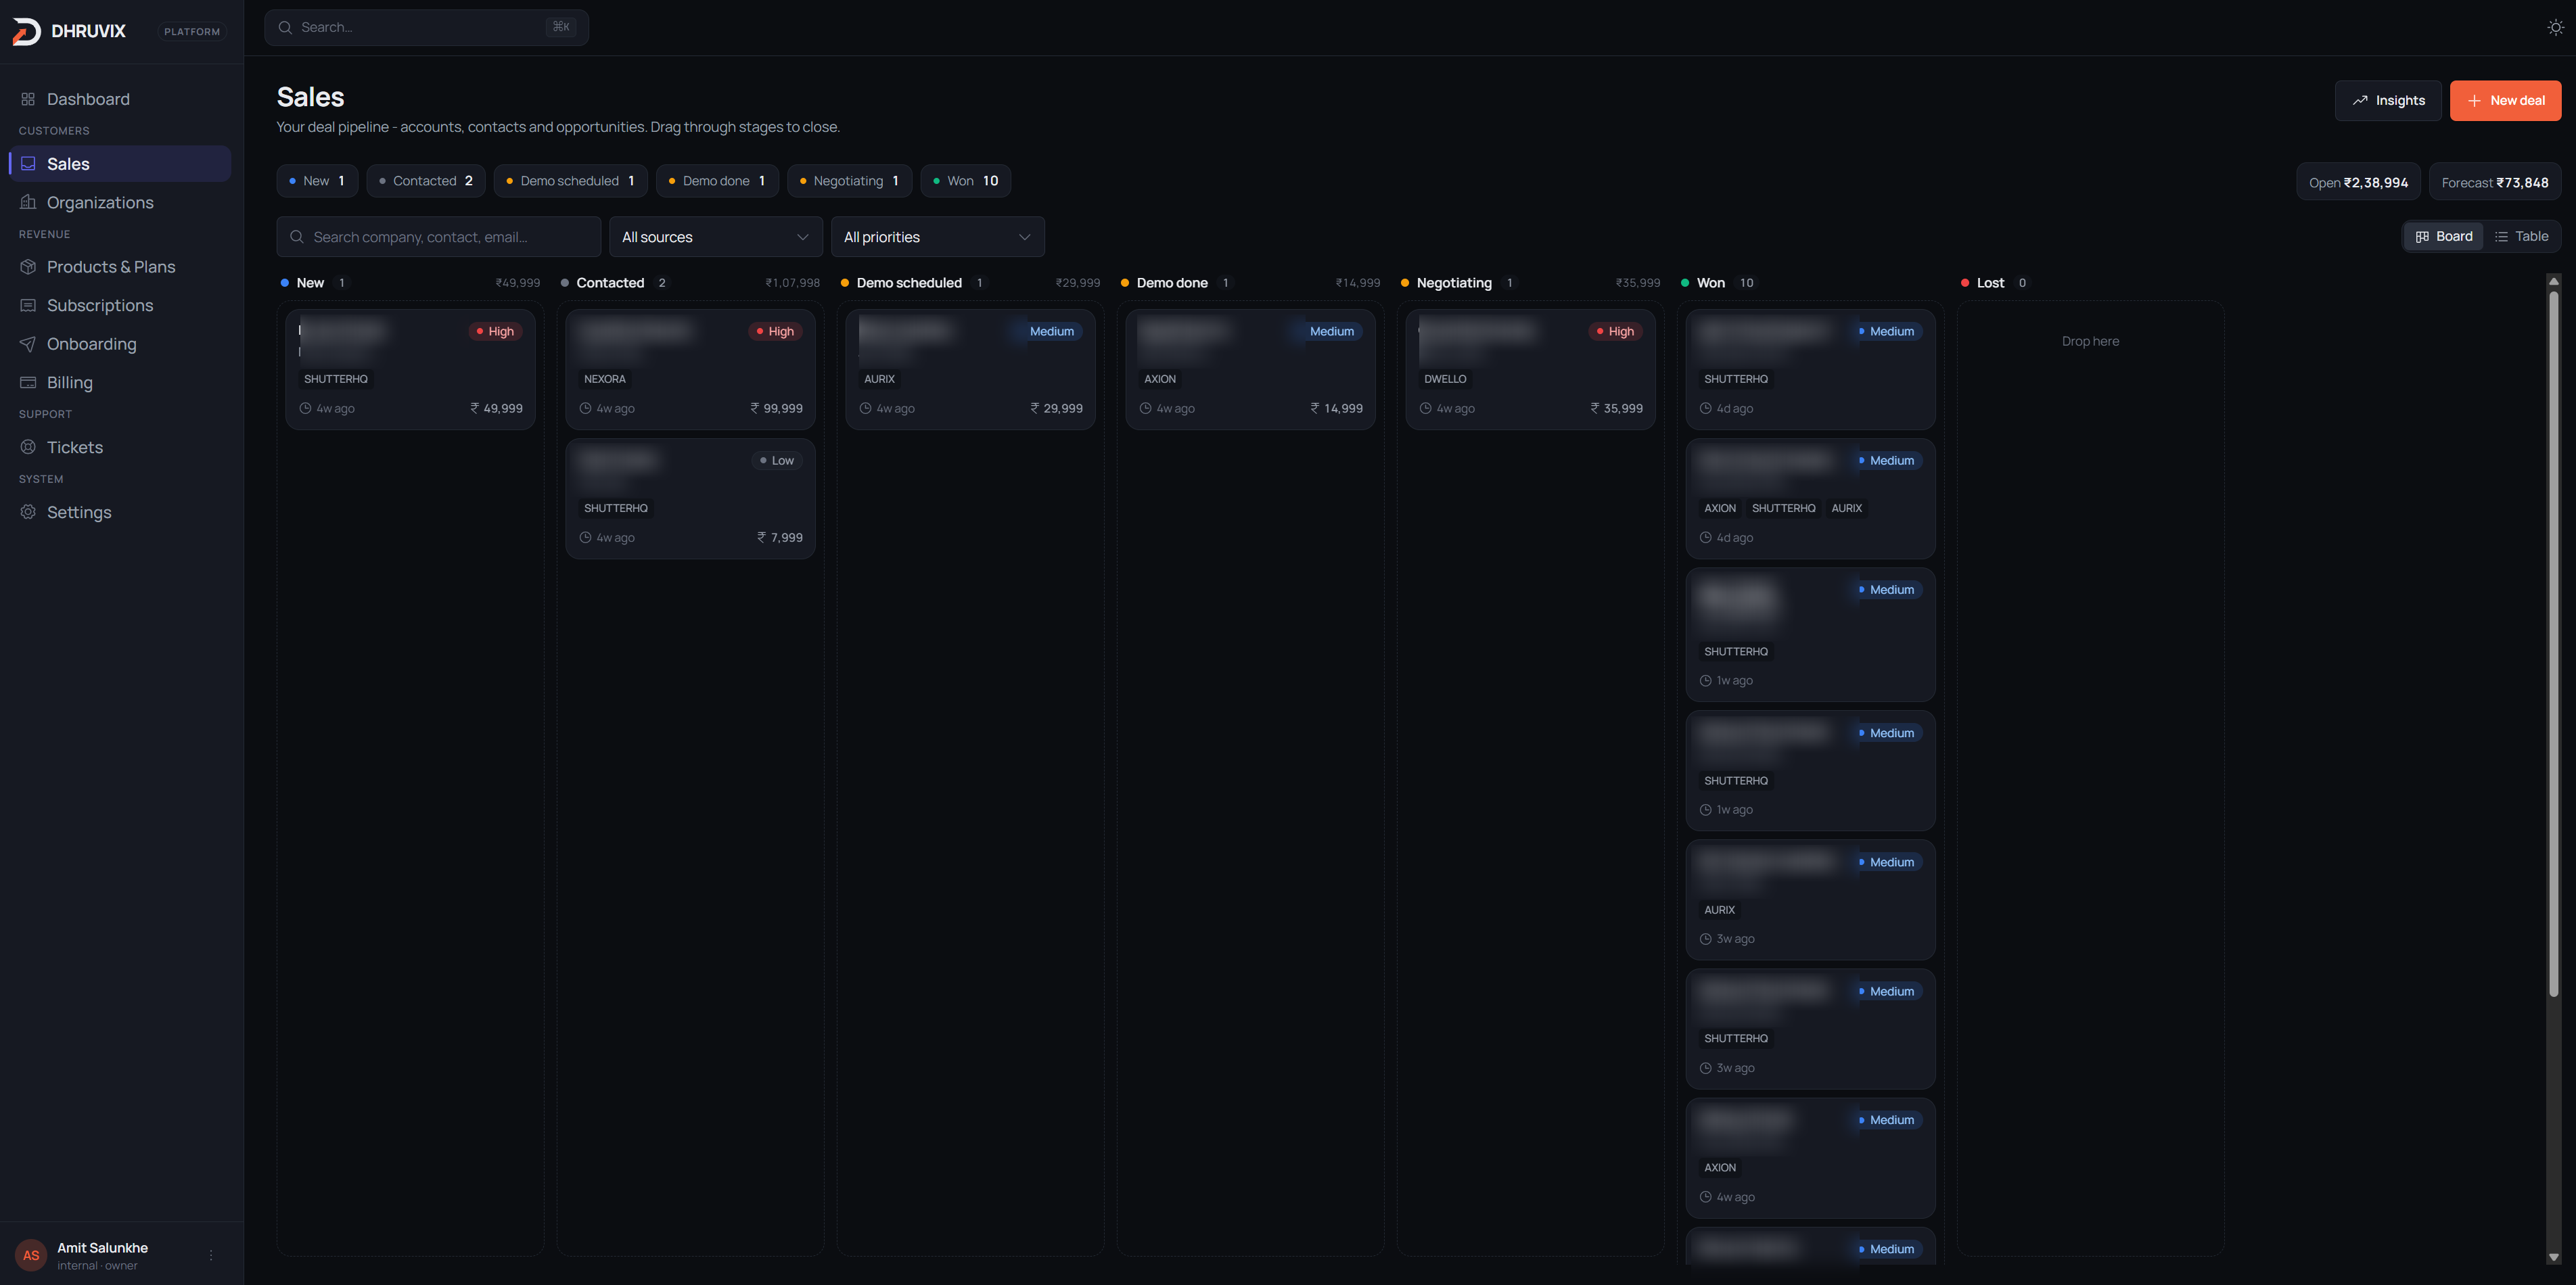Open the All sources dropdown
The width and height of the screenshot is (2576, 1285).
(x=716, y=237)
